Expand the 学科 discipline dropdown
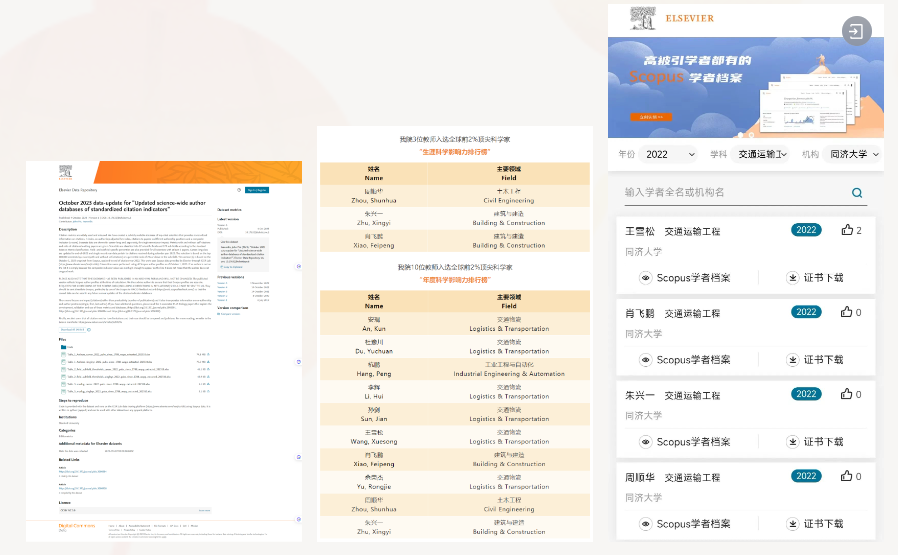 pyautogui.click(x=763, y=154)
